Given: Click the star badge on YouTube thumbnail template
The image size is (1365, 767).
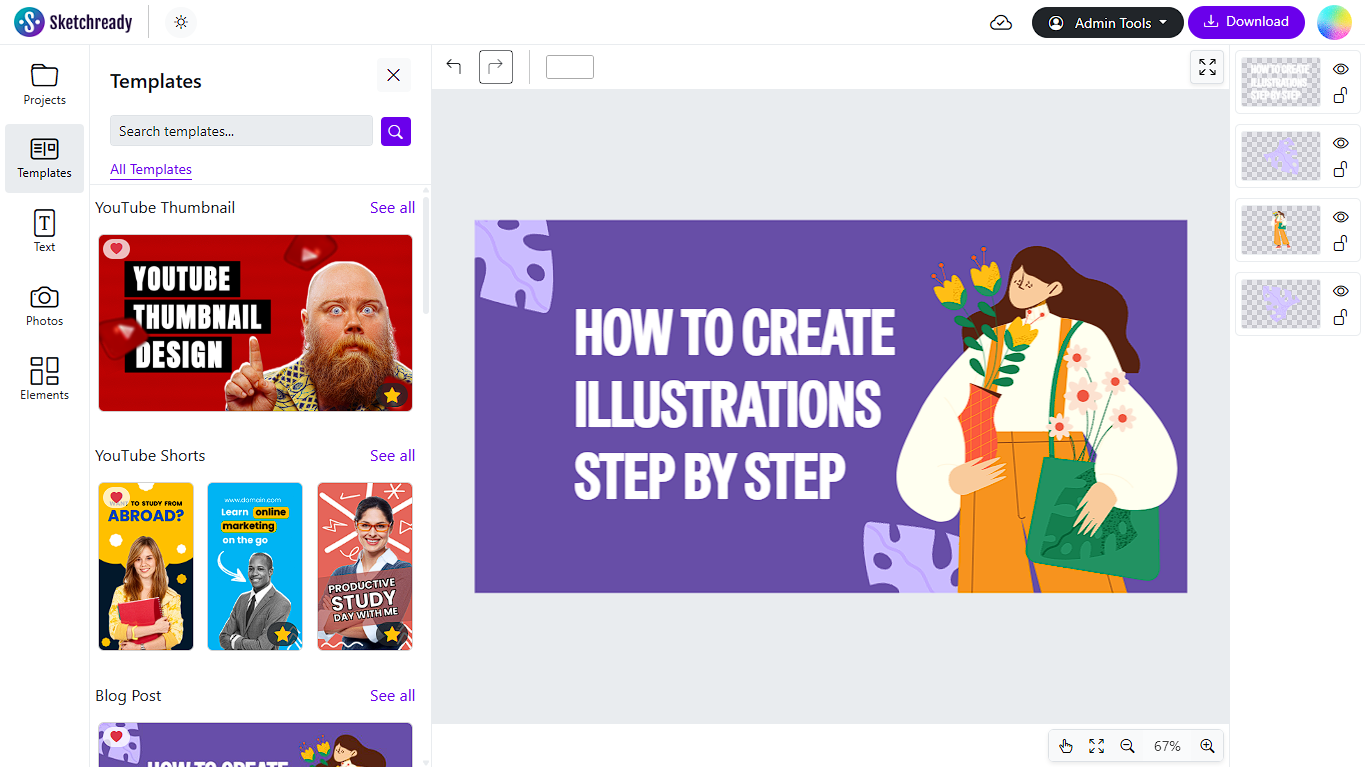Looking at the screenshot, I should click(392, 395).
